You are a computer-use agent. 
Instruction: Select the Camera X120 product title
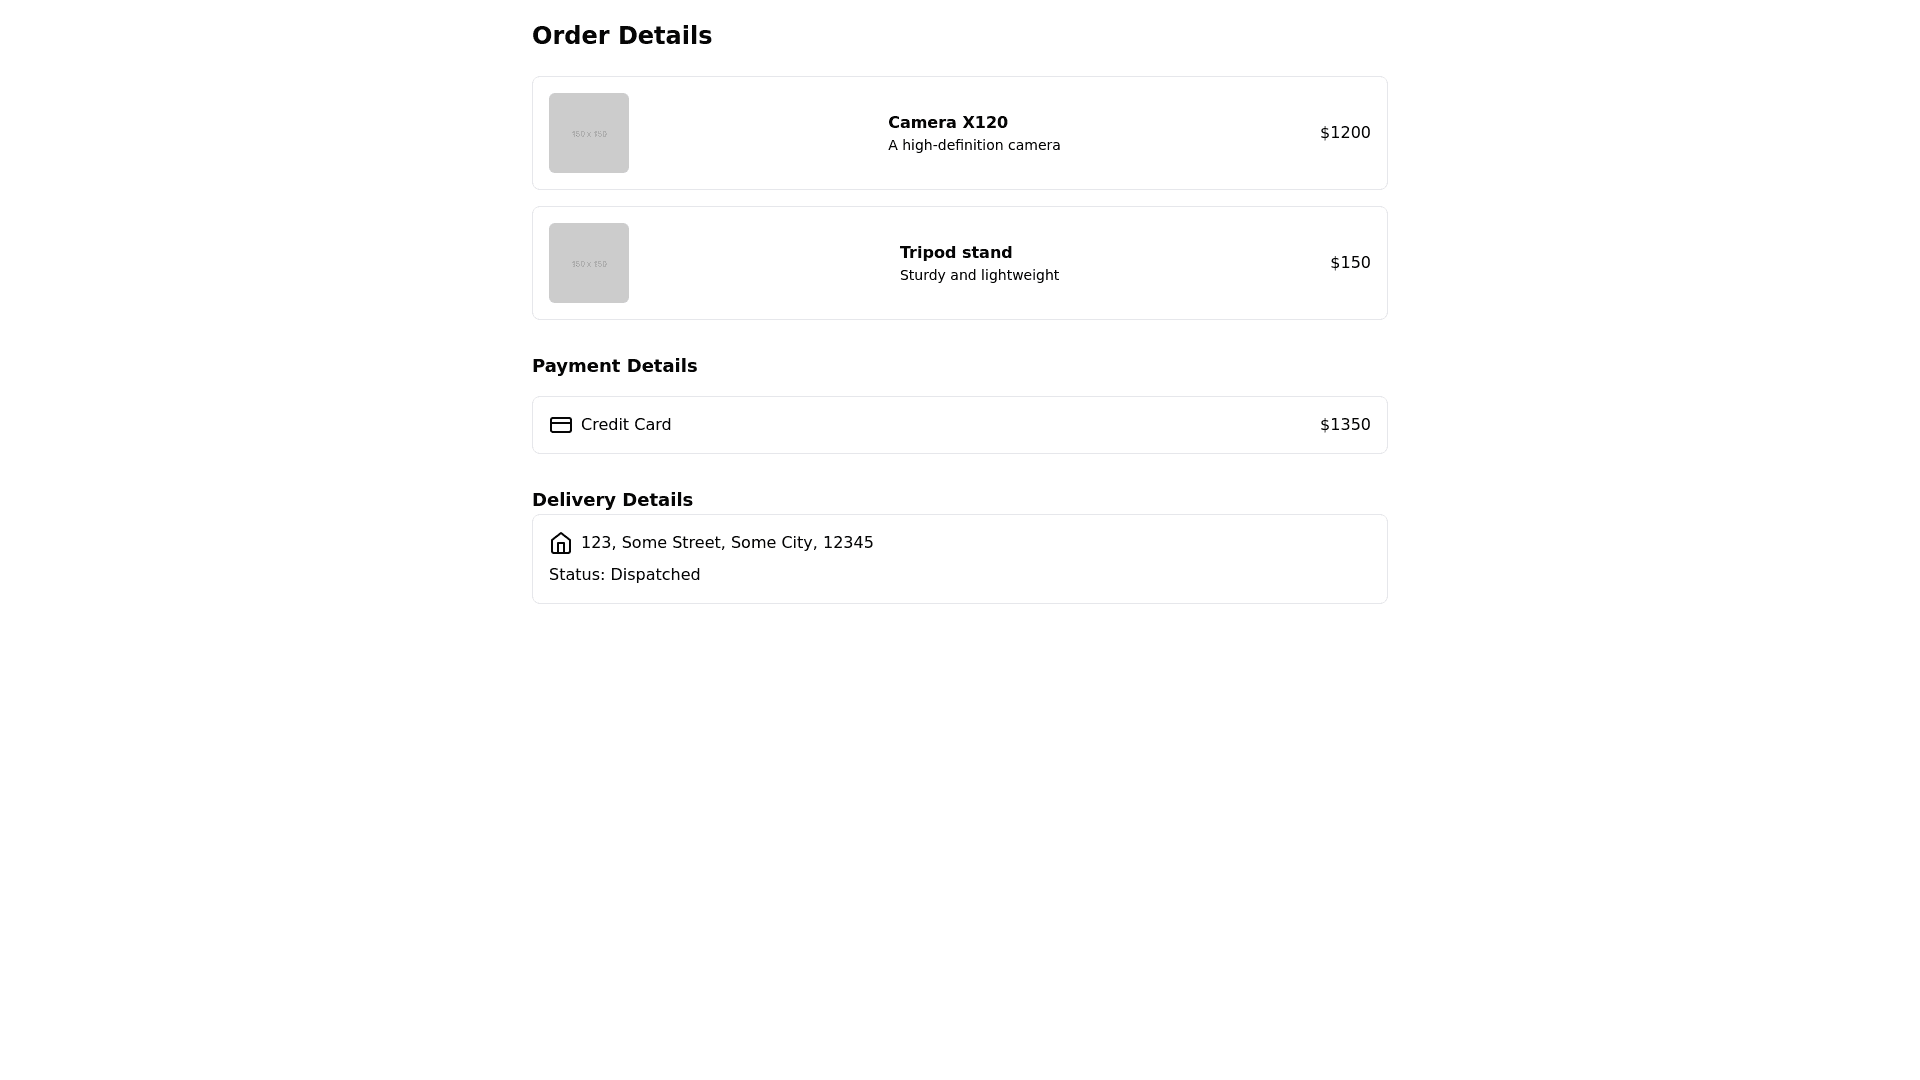(x=947, y=123)
